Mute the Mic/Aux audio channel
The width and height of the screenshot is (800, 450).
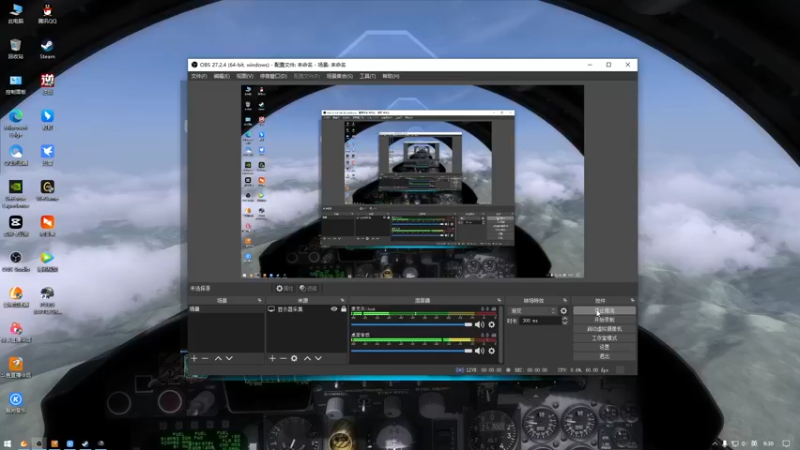(x=480, y=324)
